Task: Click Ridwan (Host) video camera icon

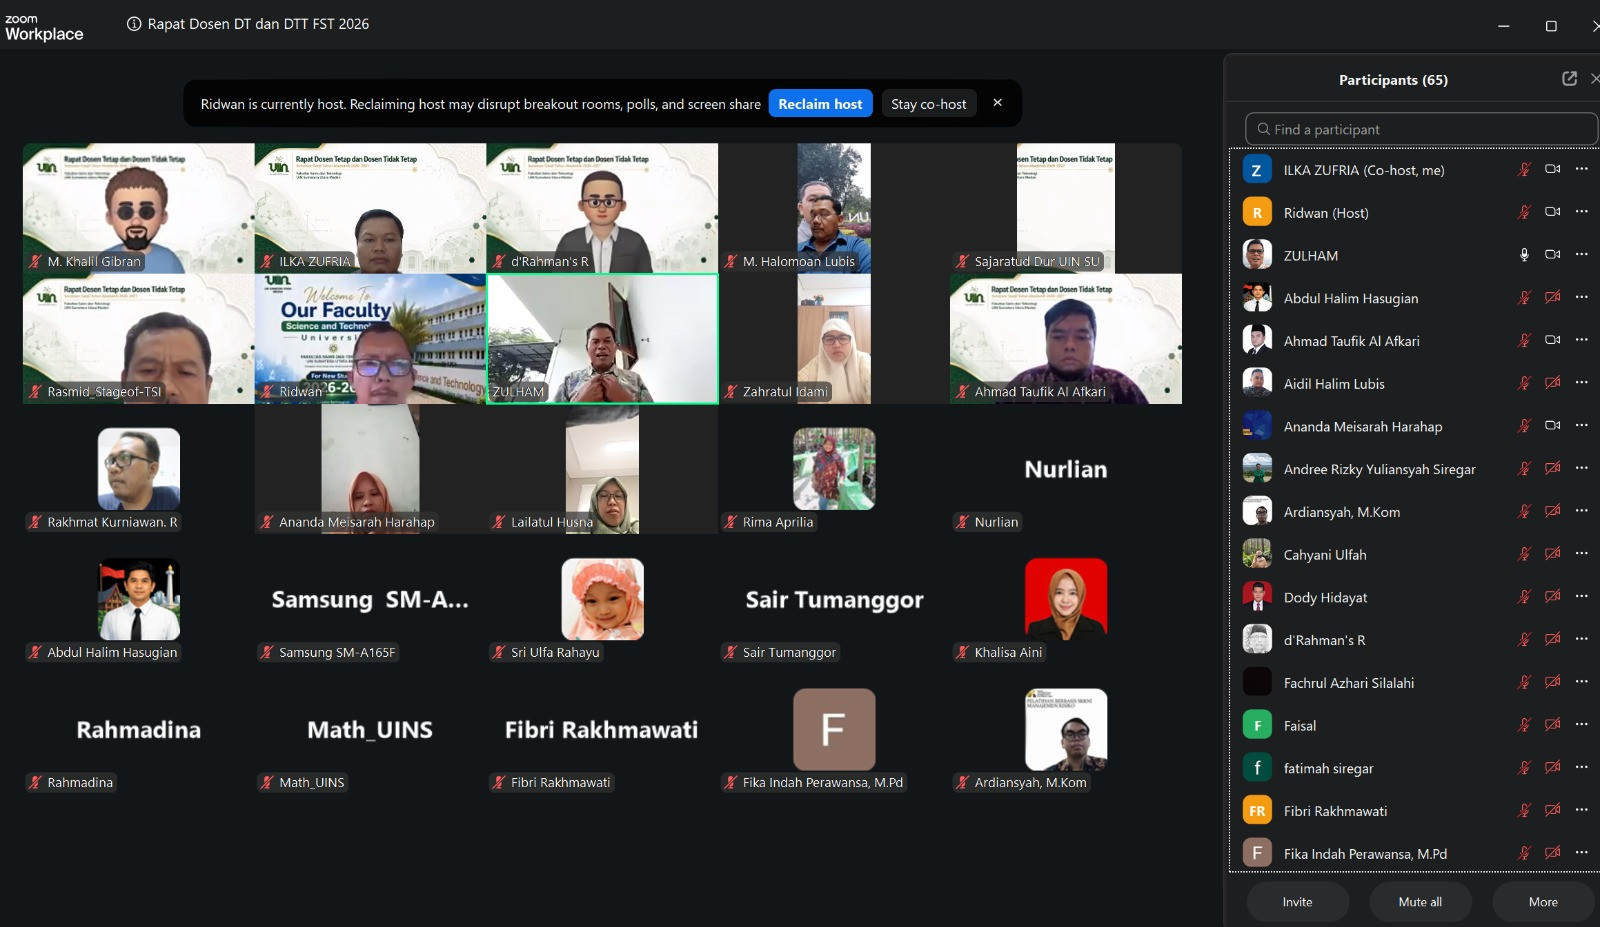Action: pyautogui.click(x=1552, y=212)
